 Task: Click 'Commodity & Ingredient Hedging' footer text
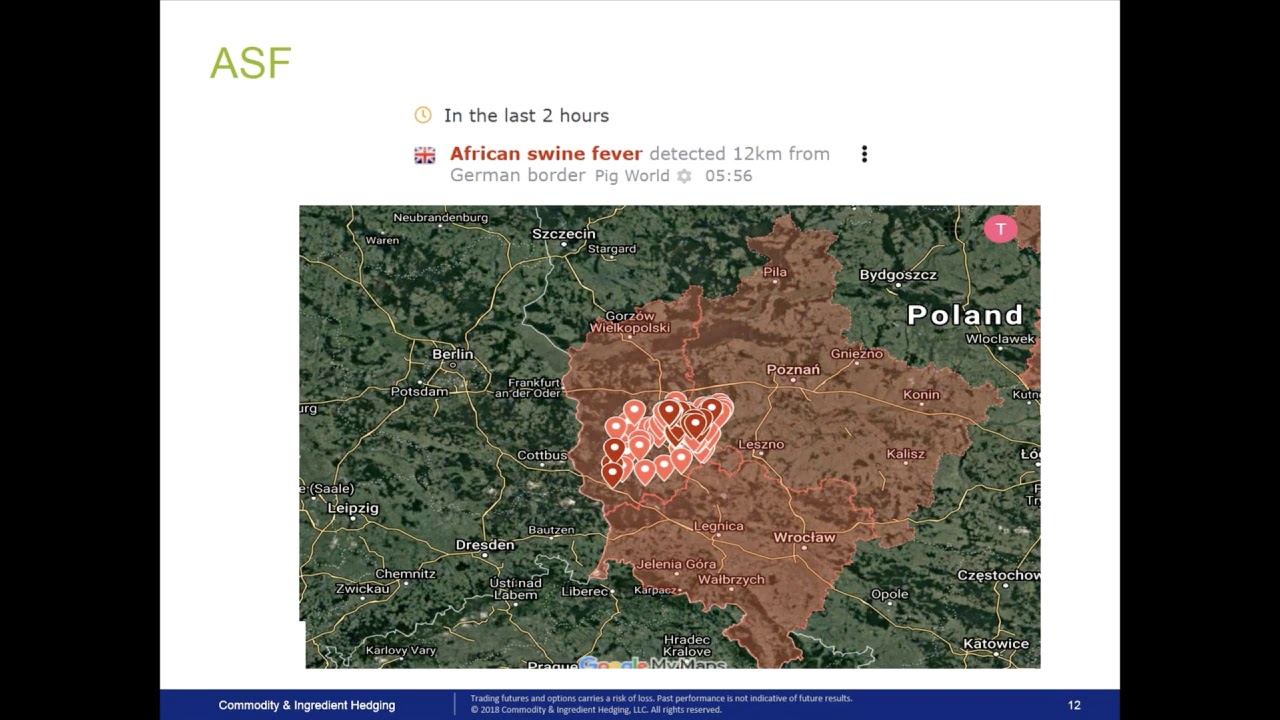307,705
